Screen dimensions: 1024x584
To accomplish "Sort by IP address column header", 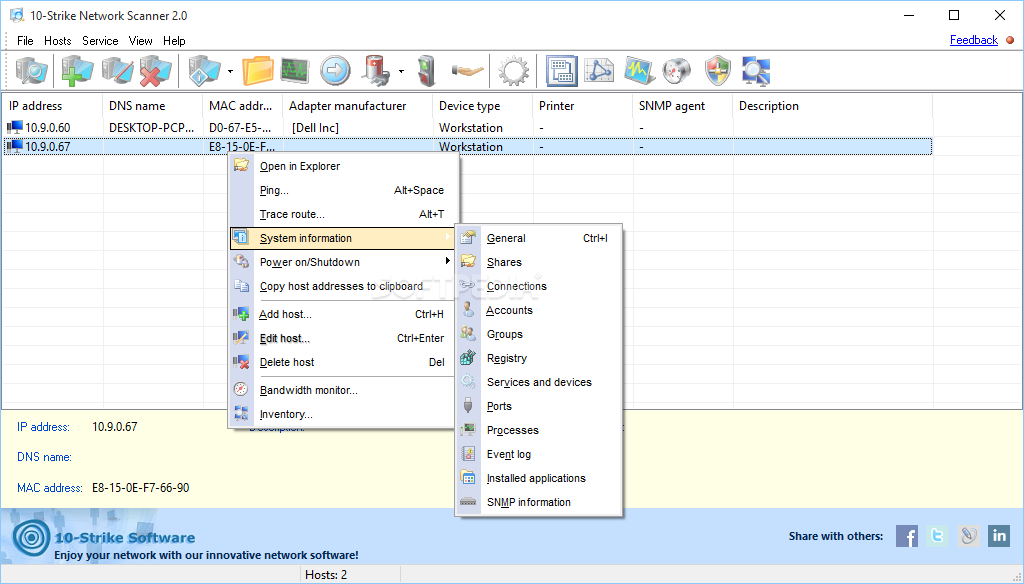I will click(x=52, y=106).
